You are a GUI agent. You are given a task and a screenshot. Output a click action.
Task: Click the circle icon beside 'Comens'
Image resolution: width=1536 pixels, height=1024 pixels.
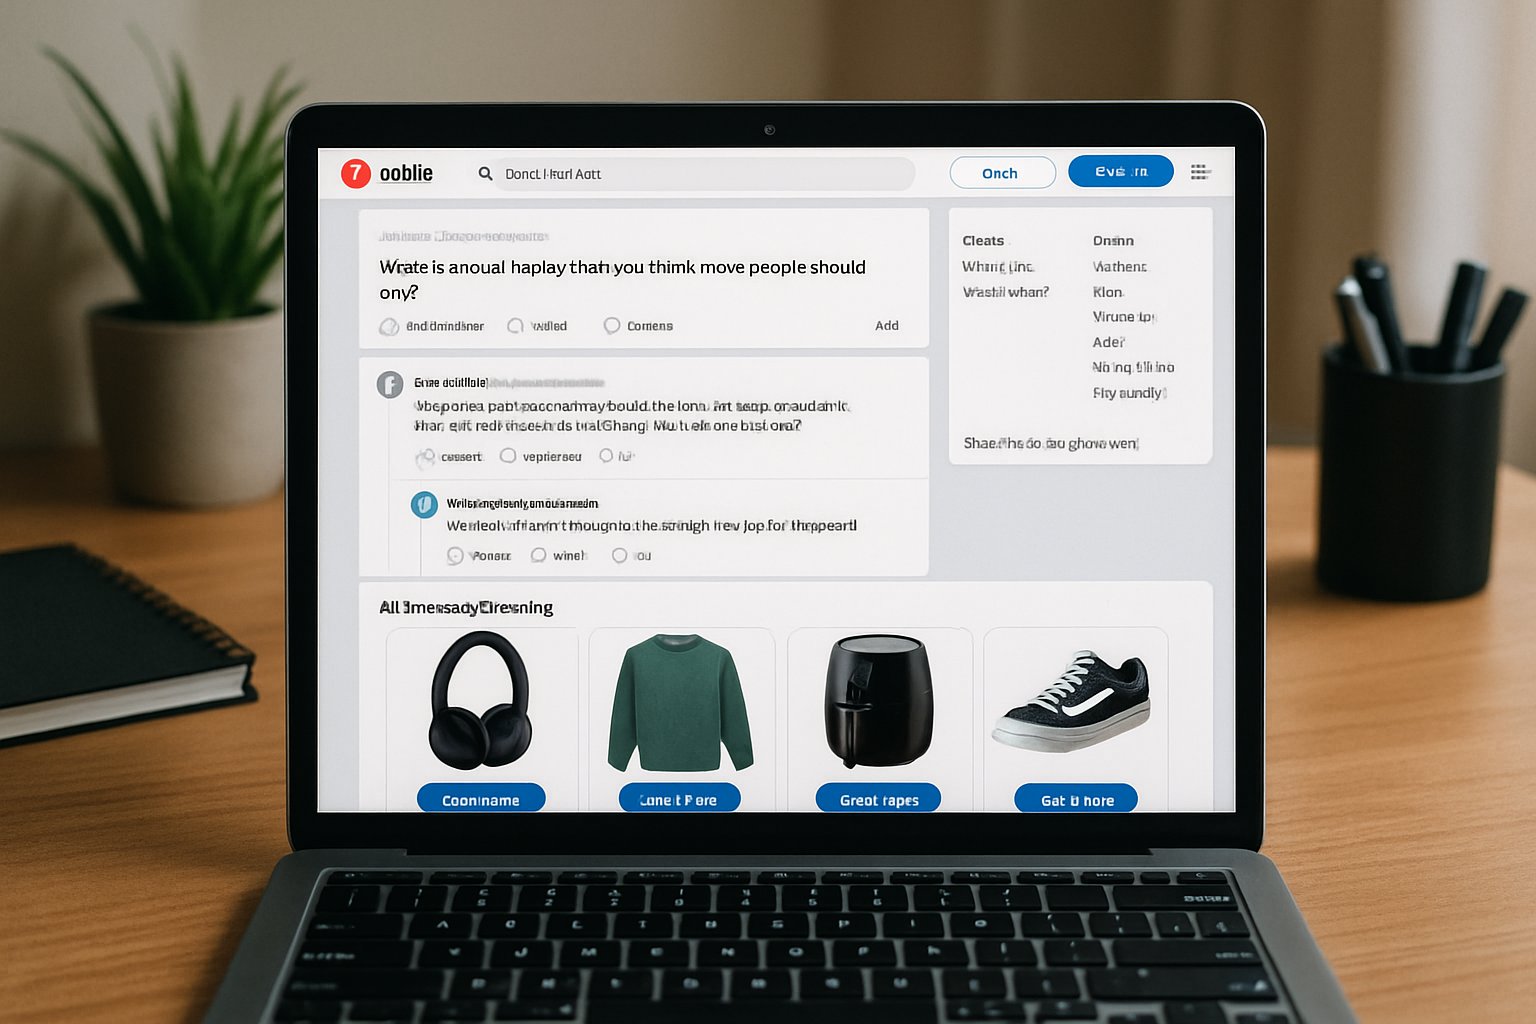[612, 326]
